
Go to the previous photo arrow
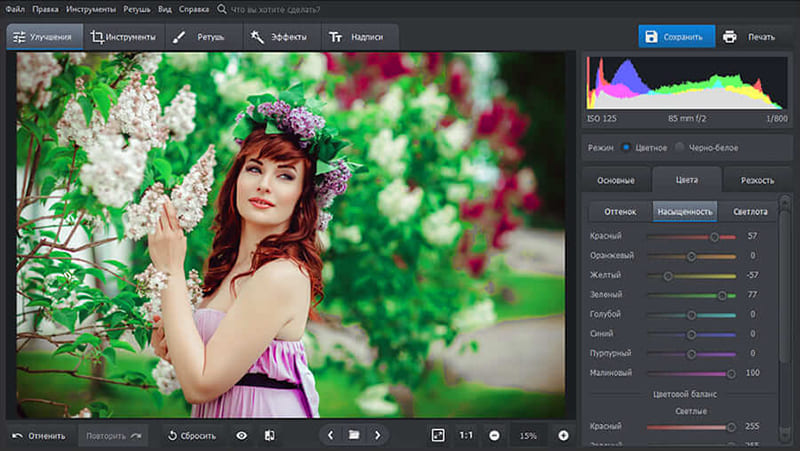pyautogui.click(x=330, y=435)
